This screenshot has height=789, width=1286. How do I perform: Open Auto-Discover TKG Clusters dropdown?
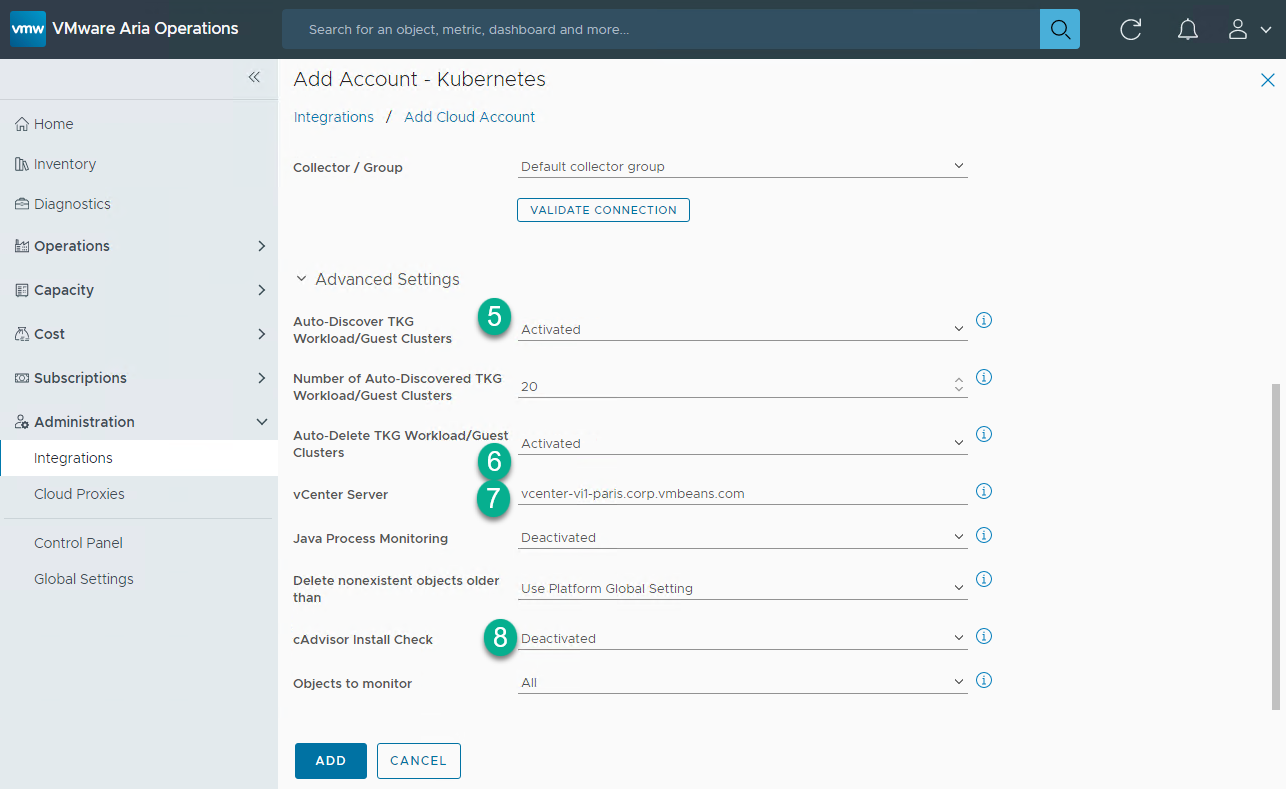pyautogui.click(x=742, y=329)
